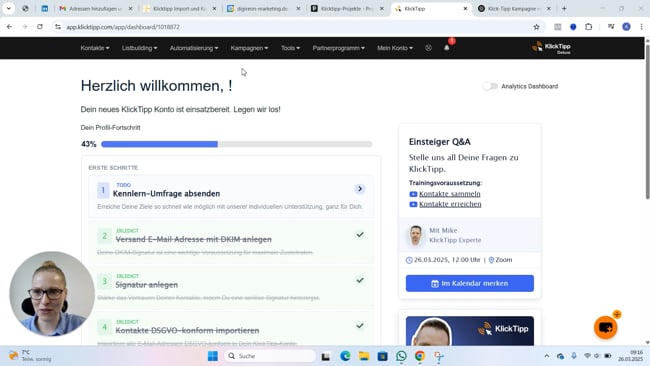Expand the Tools dropdown menu
650x366 pixels.
point(290,48)
